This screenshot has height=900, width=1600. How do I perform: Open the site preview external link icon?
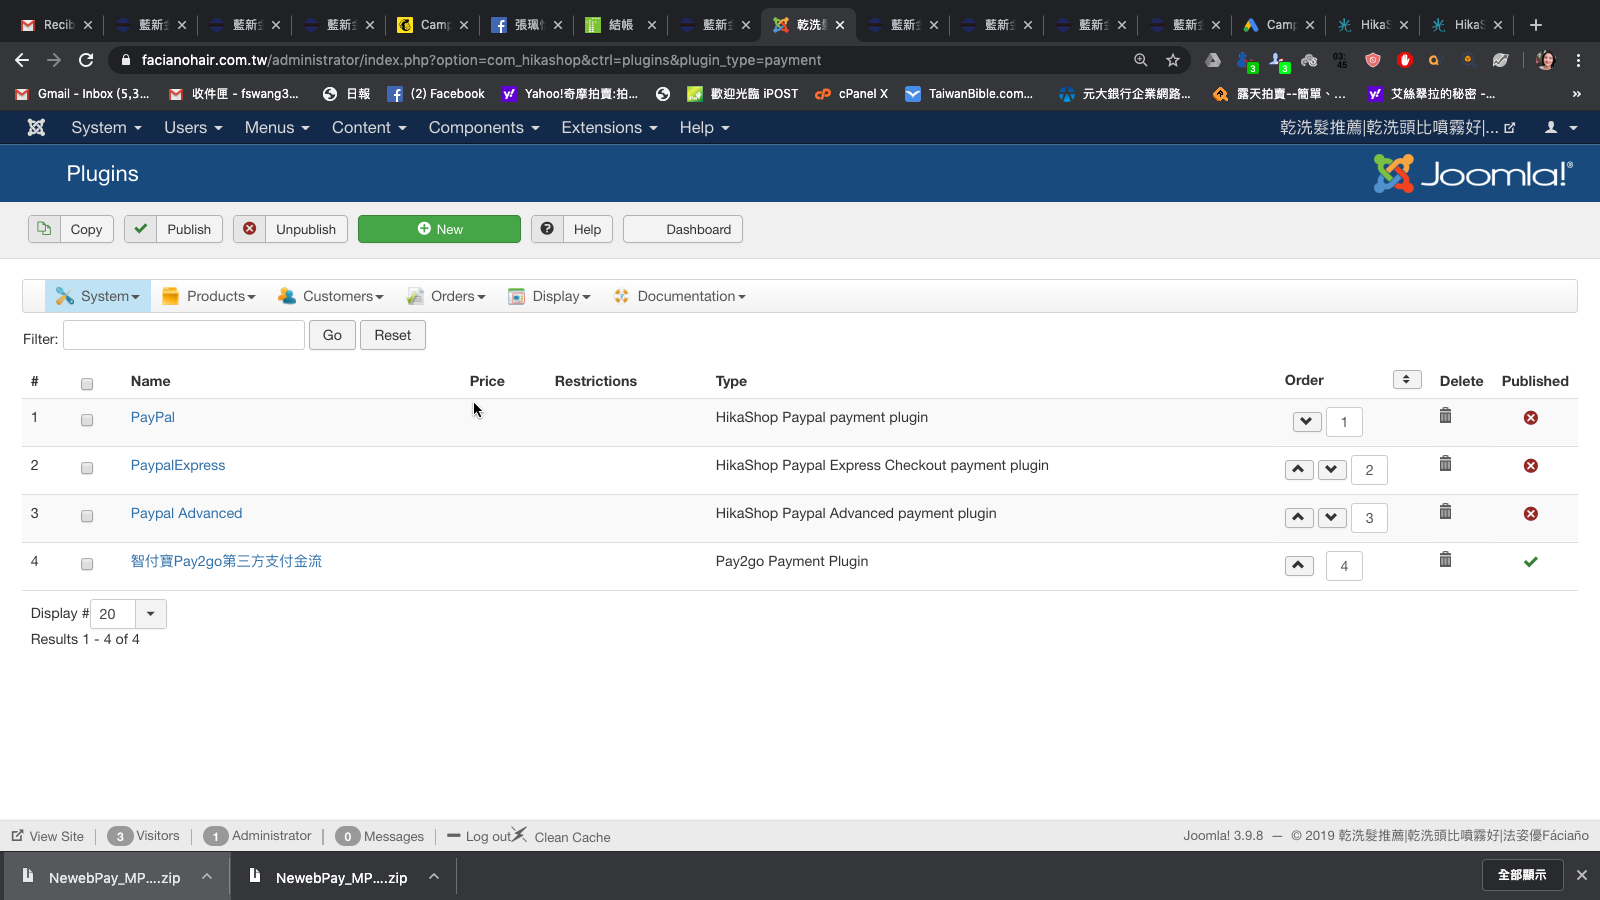tap(1510, 128)
